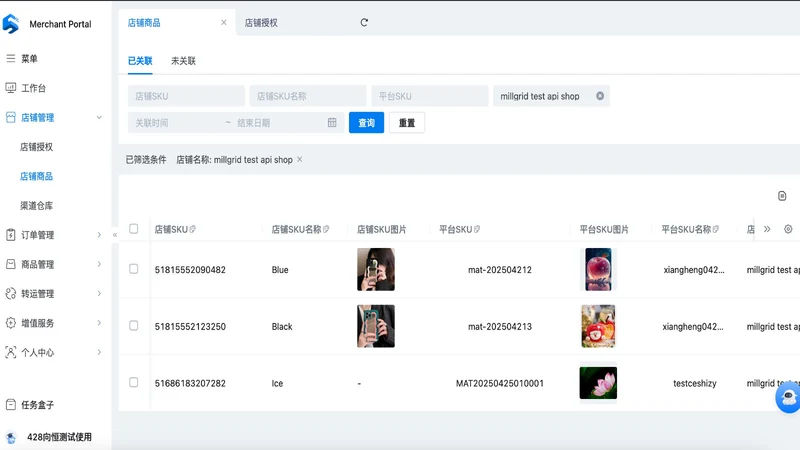Screen dimensions: 800x450
Task: Expand the 订单管理 menu chevron
Action: 99,235
